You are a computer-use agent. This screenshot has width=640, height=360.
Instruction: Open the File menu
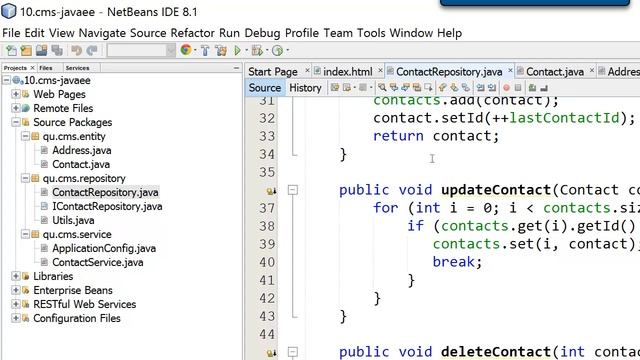click(x=11, y=33)
